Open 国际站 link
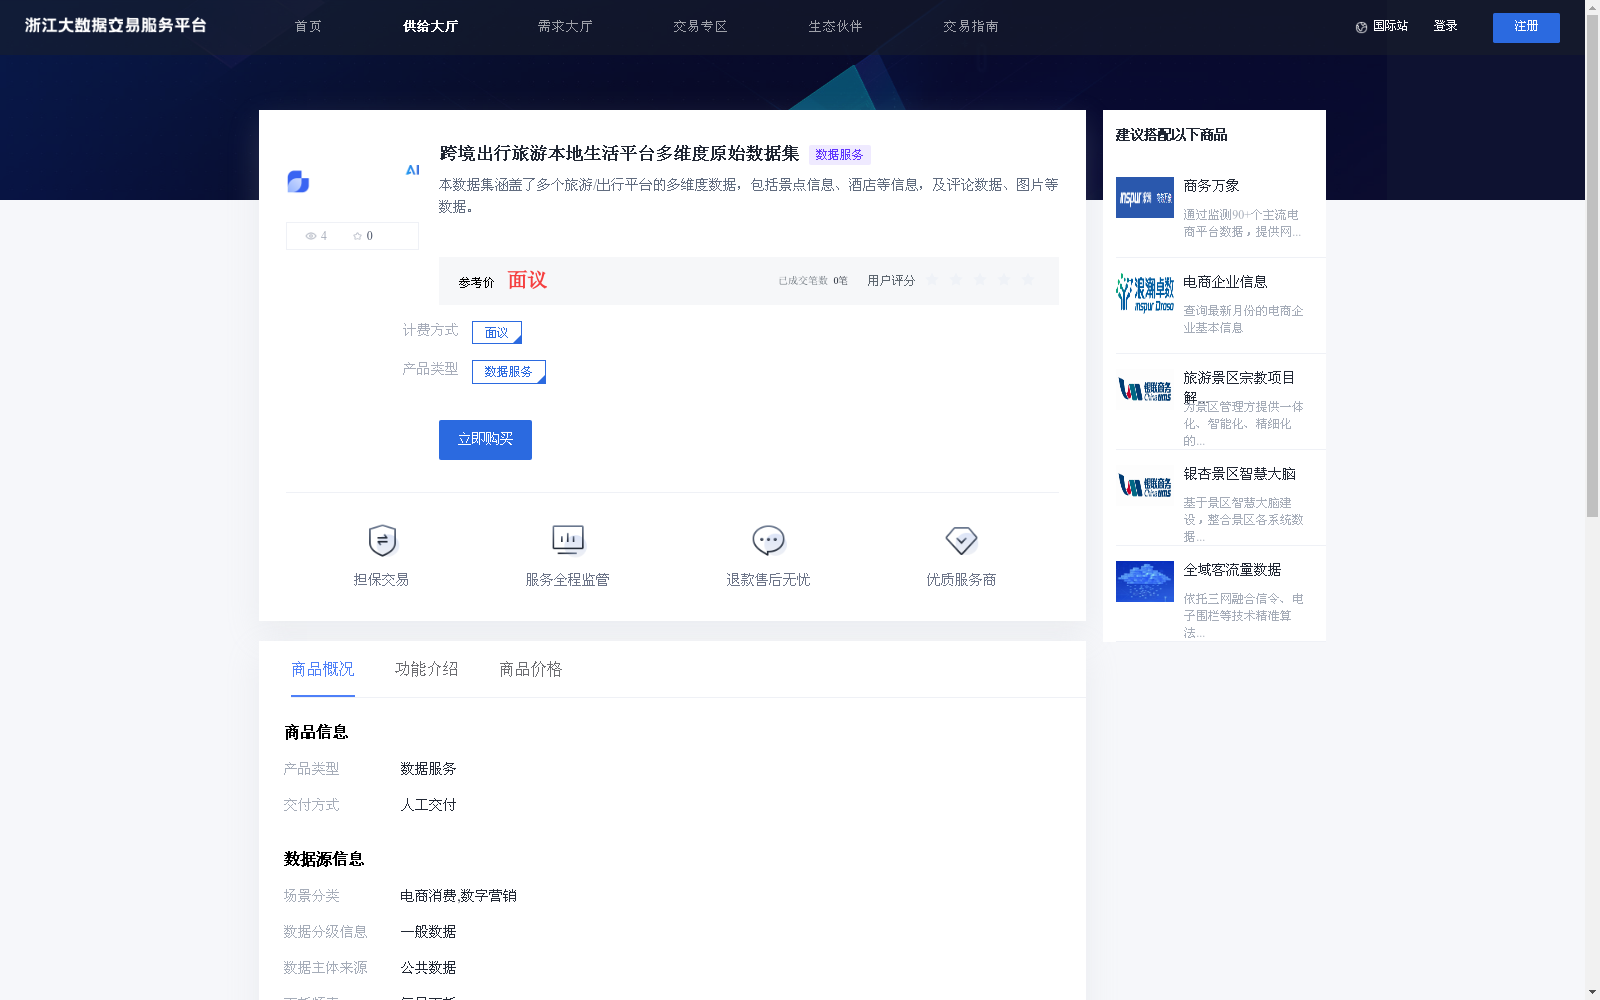Viewport: 1600px width, 1000px height. tap(1390, 27)
